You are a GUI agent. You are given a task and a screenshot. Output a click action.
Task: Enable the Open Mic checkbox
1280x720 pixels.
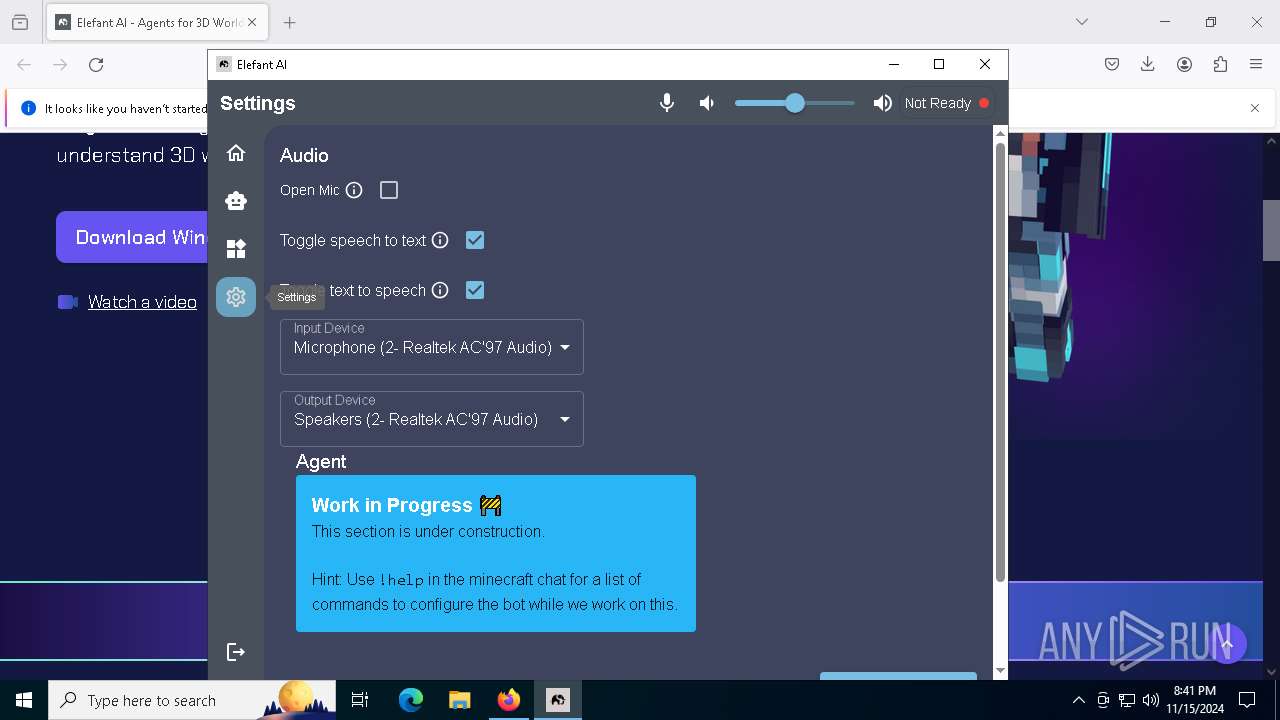(x=389, y=190)
